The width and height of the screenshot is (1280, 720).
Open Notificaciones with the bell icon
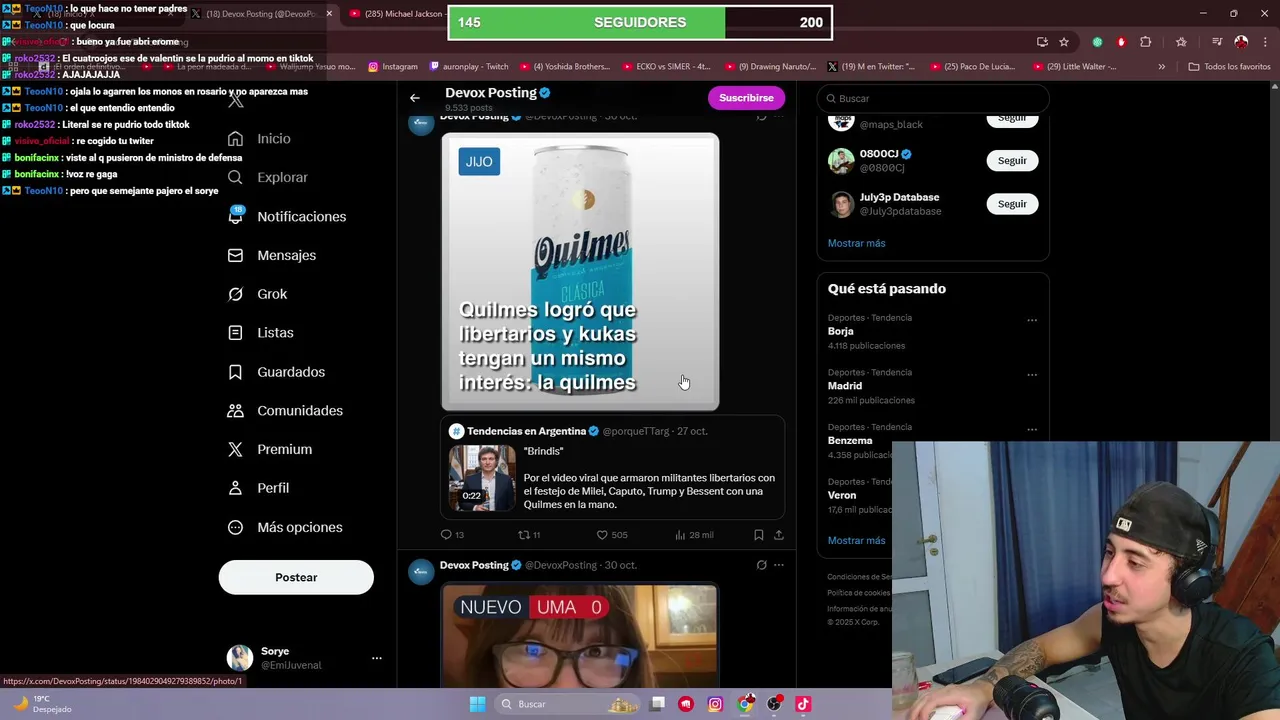[287, 216]
